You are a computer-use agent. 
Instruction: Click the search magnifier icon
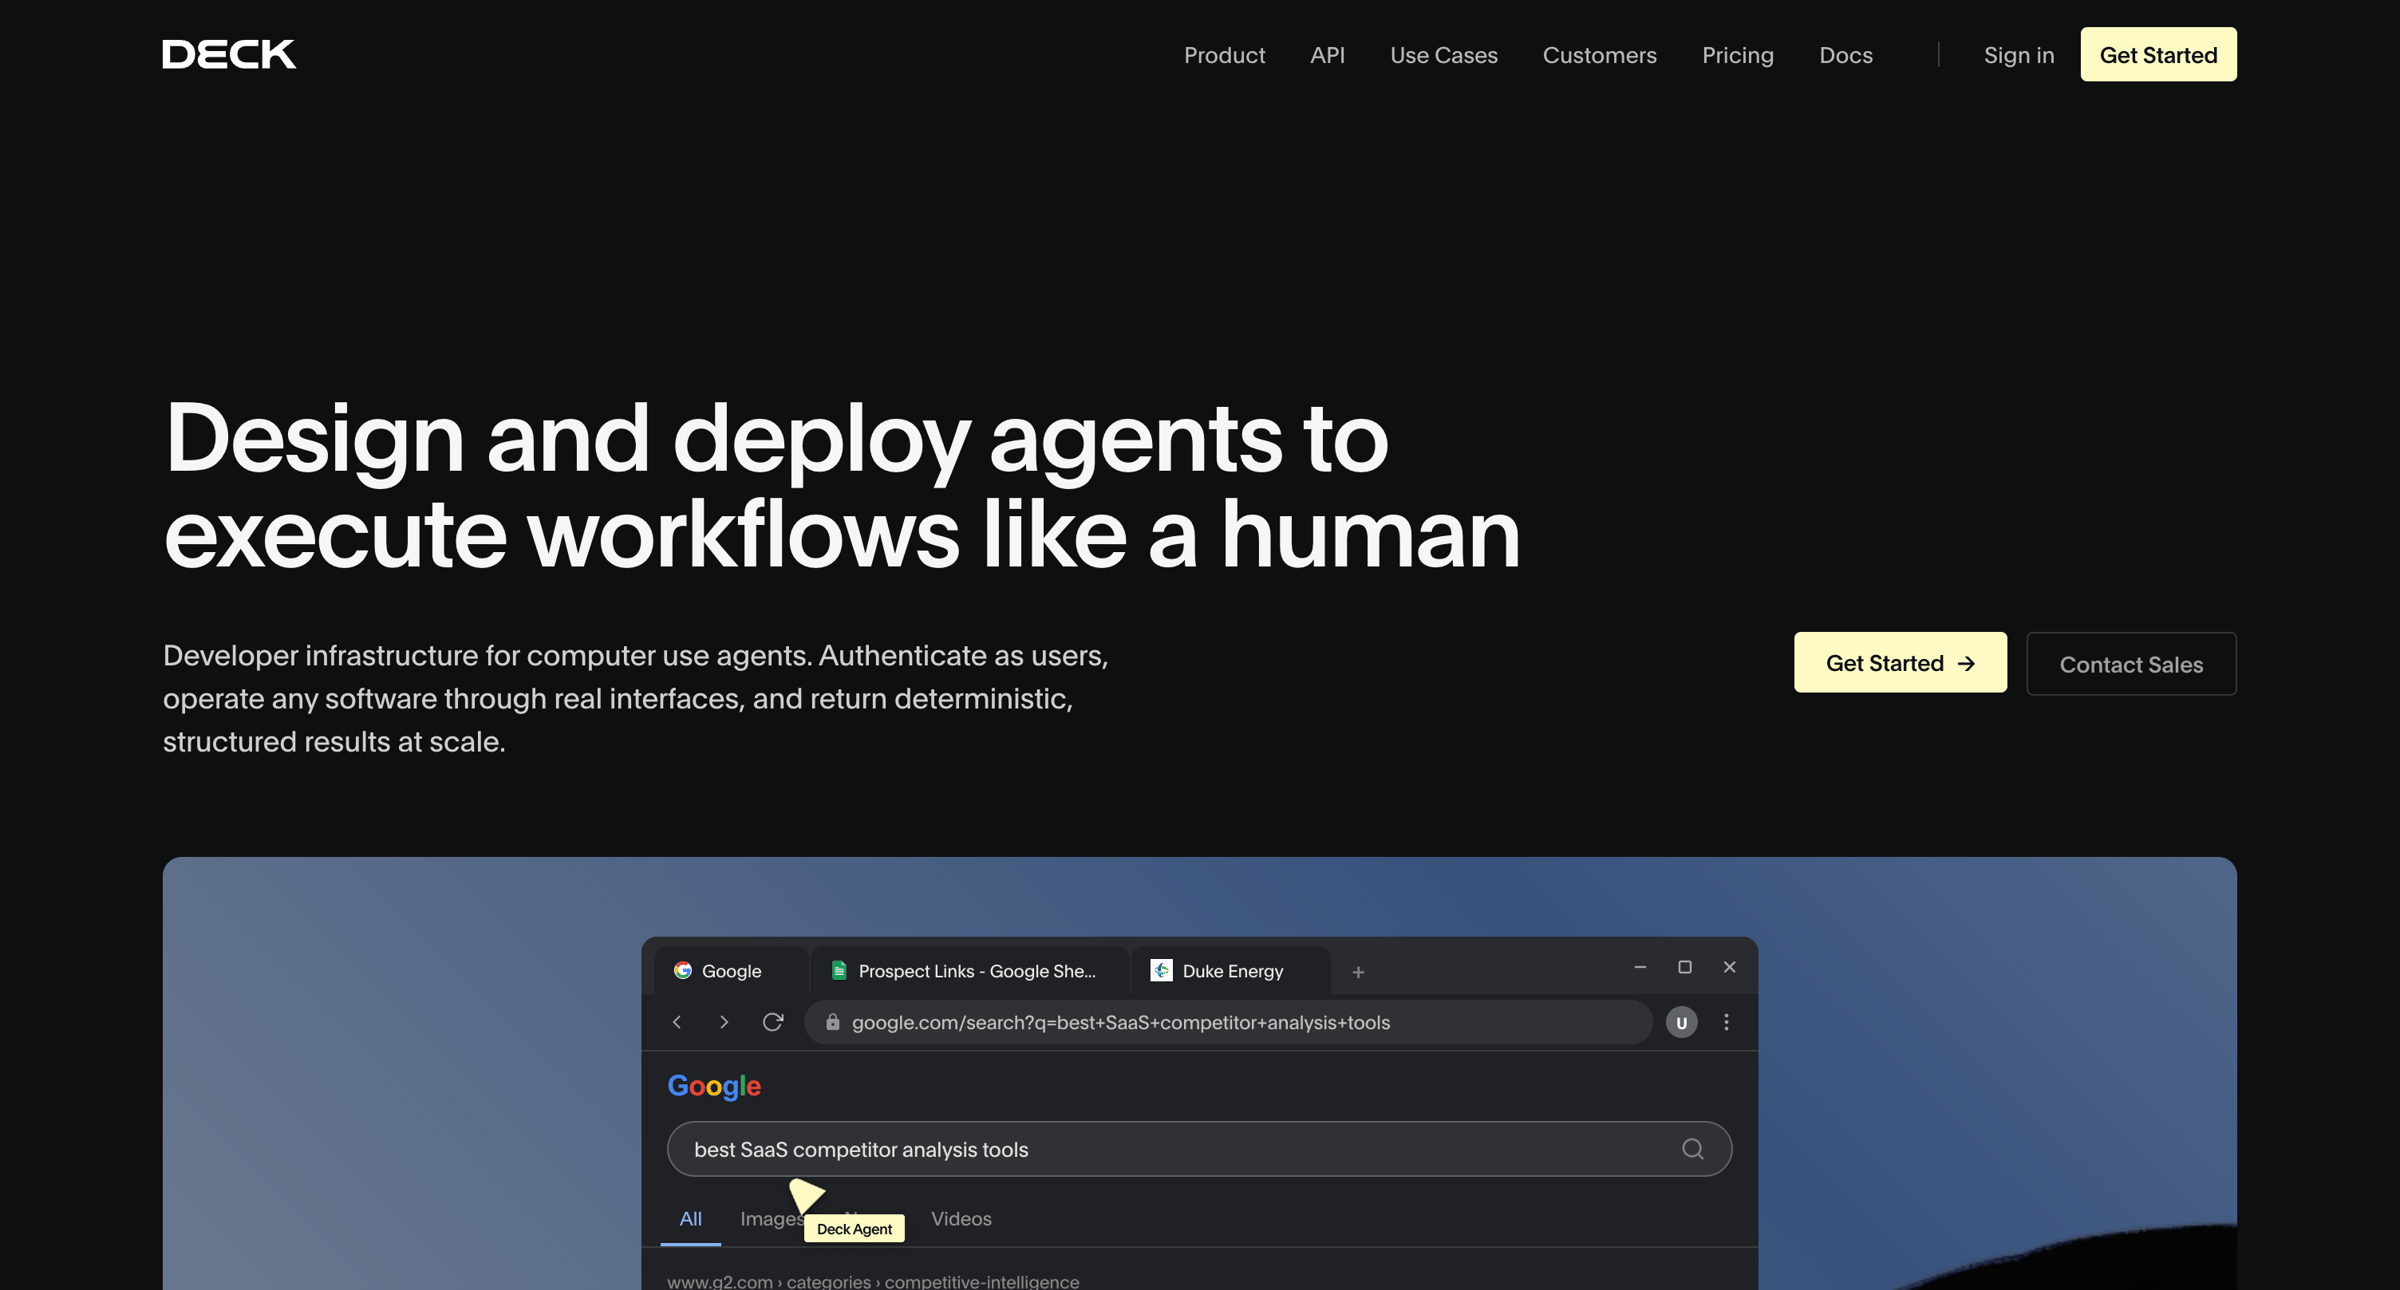(x=1692, y=1149)
